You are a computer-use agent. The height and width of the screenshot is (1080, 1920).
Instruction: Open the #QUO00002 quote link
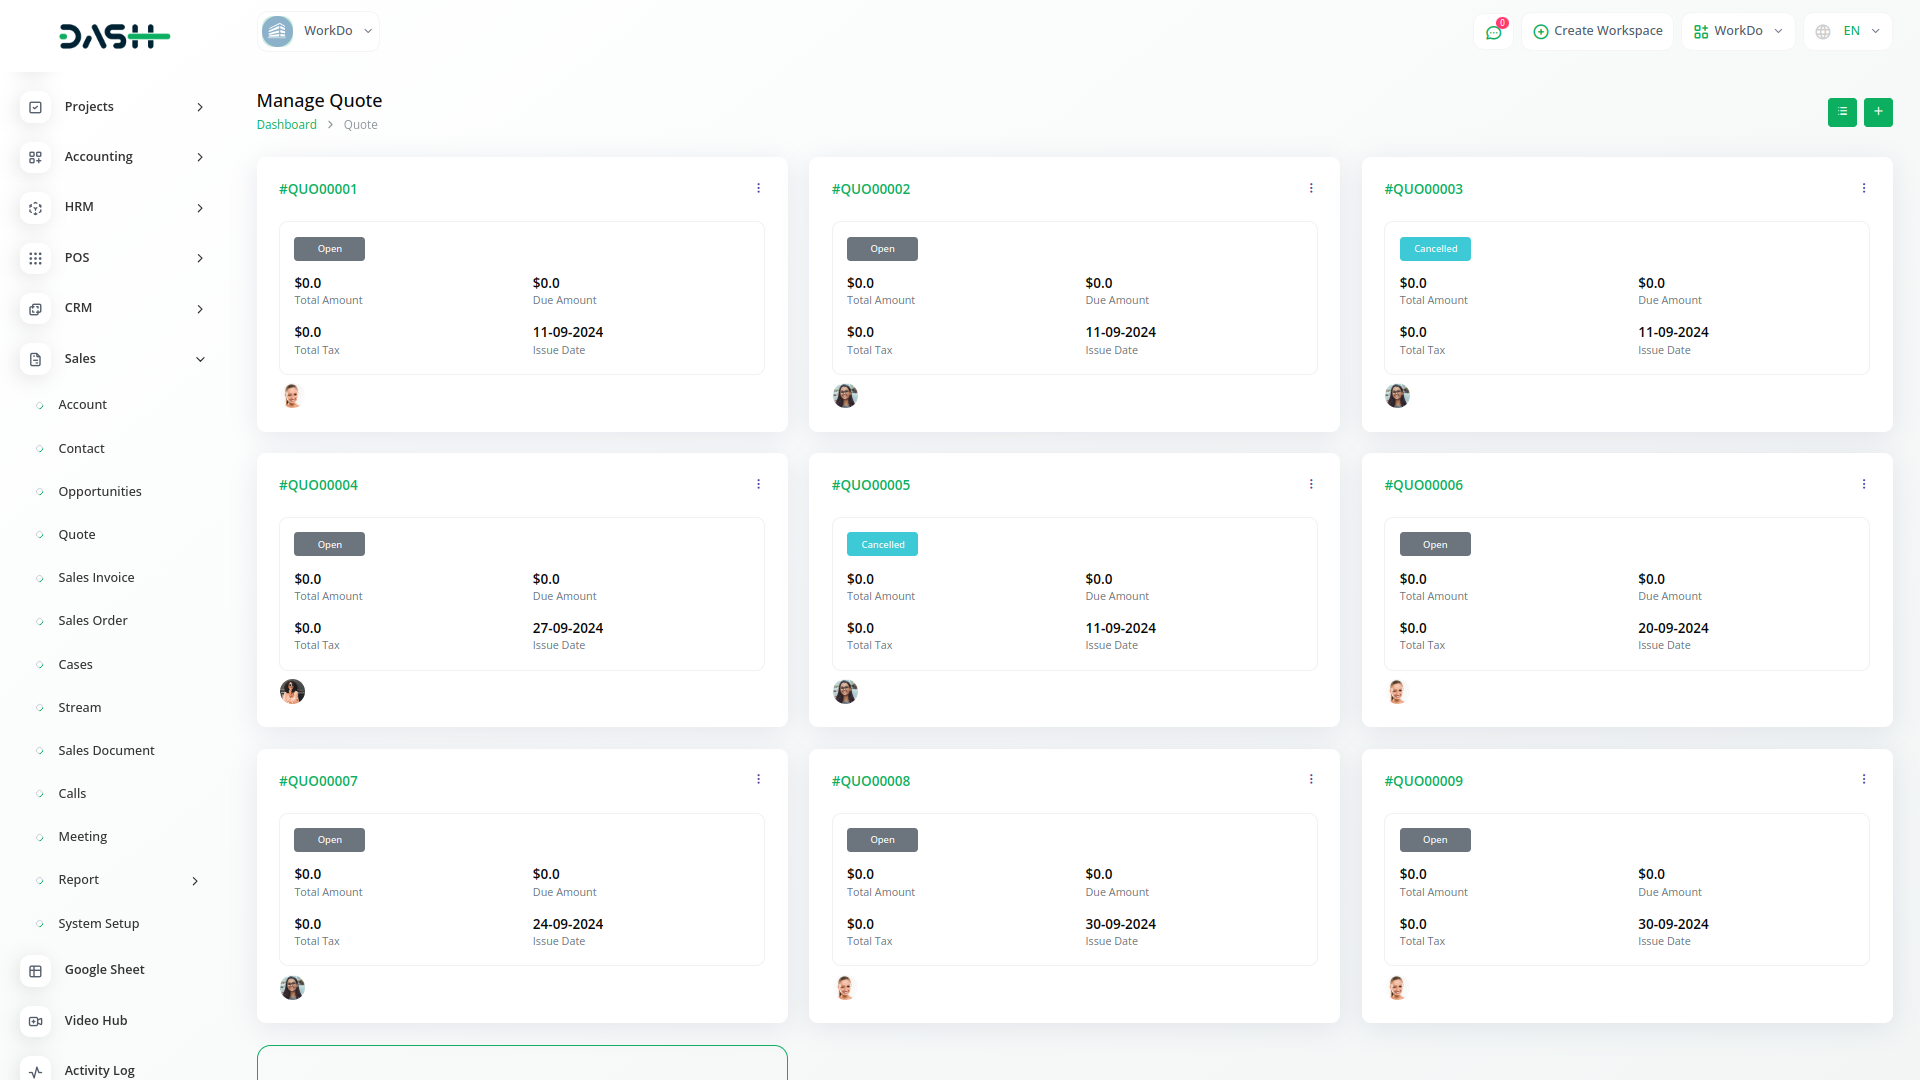coord(870,189)
